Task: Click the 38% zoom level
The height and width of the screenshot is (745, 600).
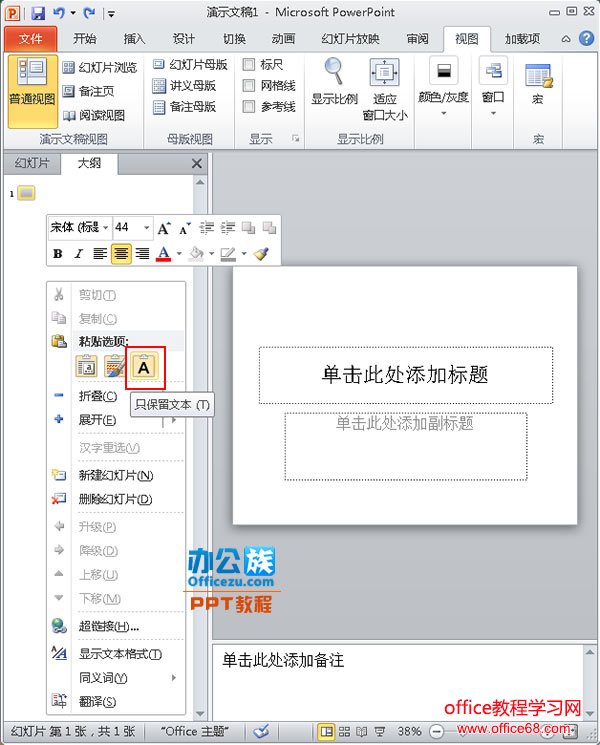Action: point(409,731)
